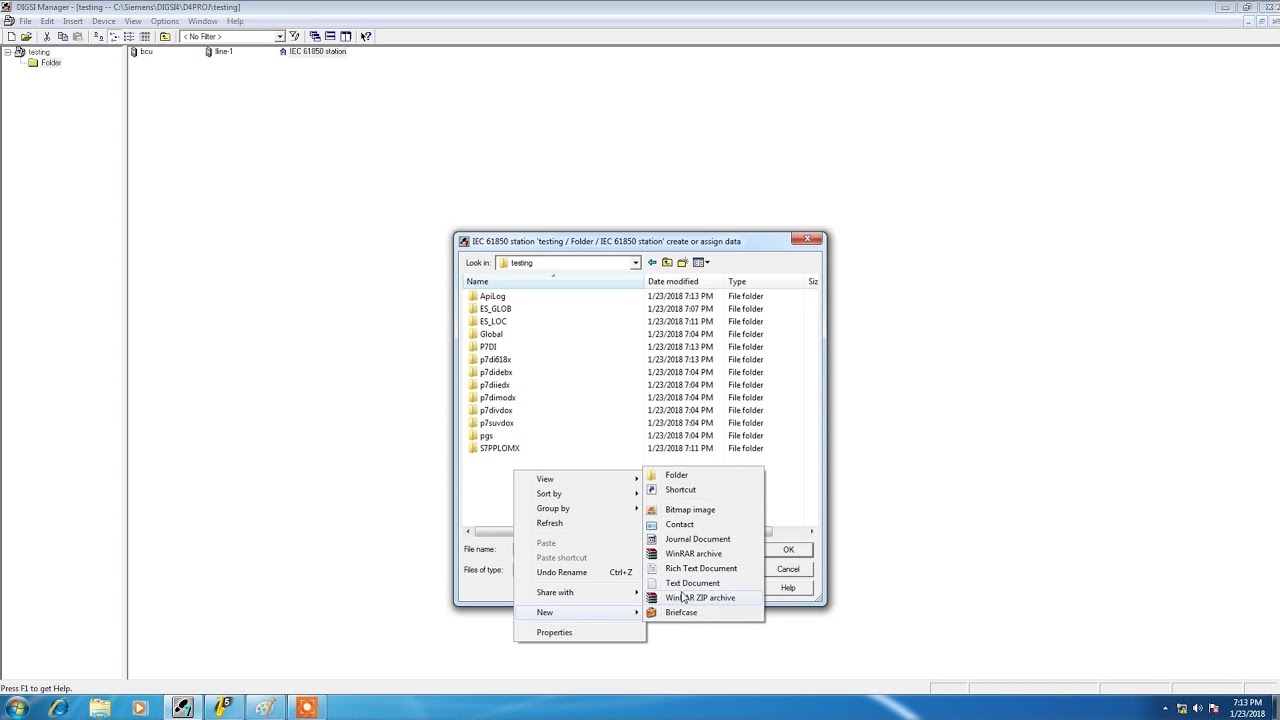Click the Cut scissors toolbar icon
This screenshot has height=720, width=1280.
[x=47, y=37]
